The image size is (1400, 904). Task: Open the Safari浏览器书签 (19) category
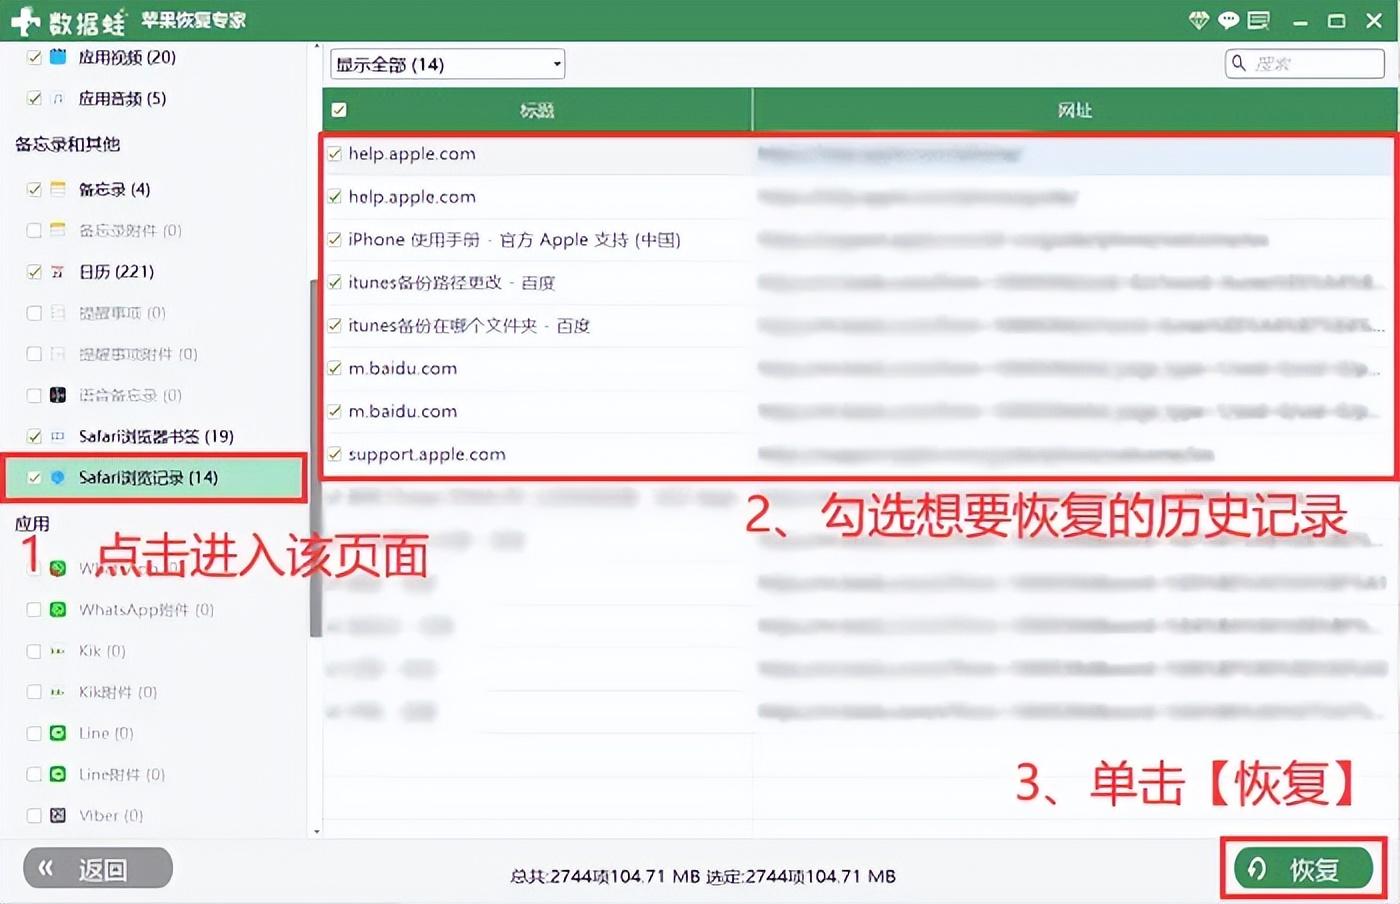tap(156, 436)
